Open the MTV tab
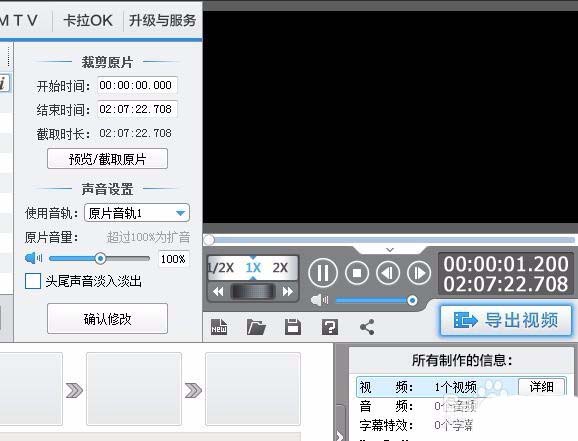This screenshot has width=578, height=441. [x=19, y=20]
